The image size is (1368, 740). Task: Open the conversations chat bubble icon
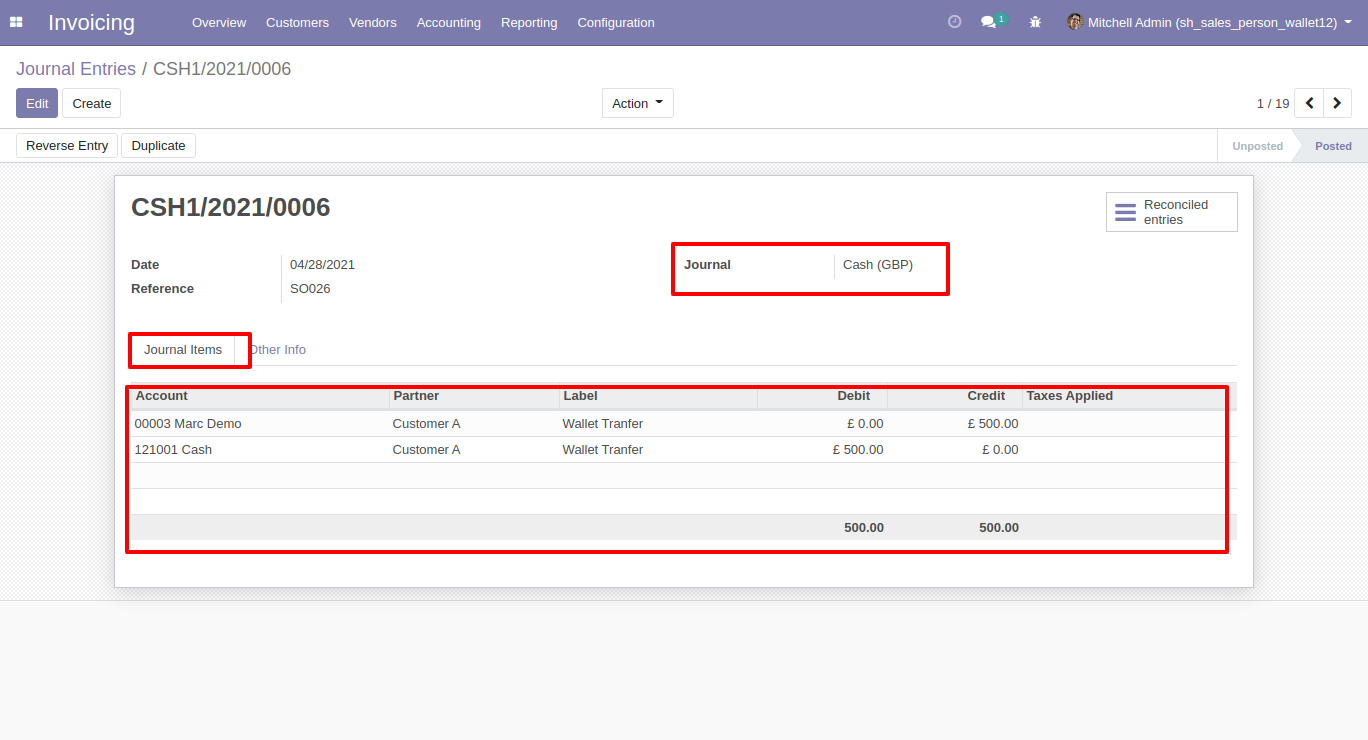pos(989,22)
